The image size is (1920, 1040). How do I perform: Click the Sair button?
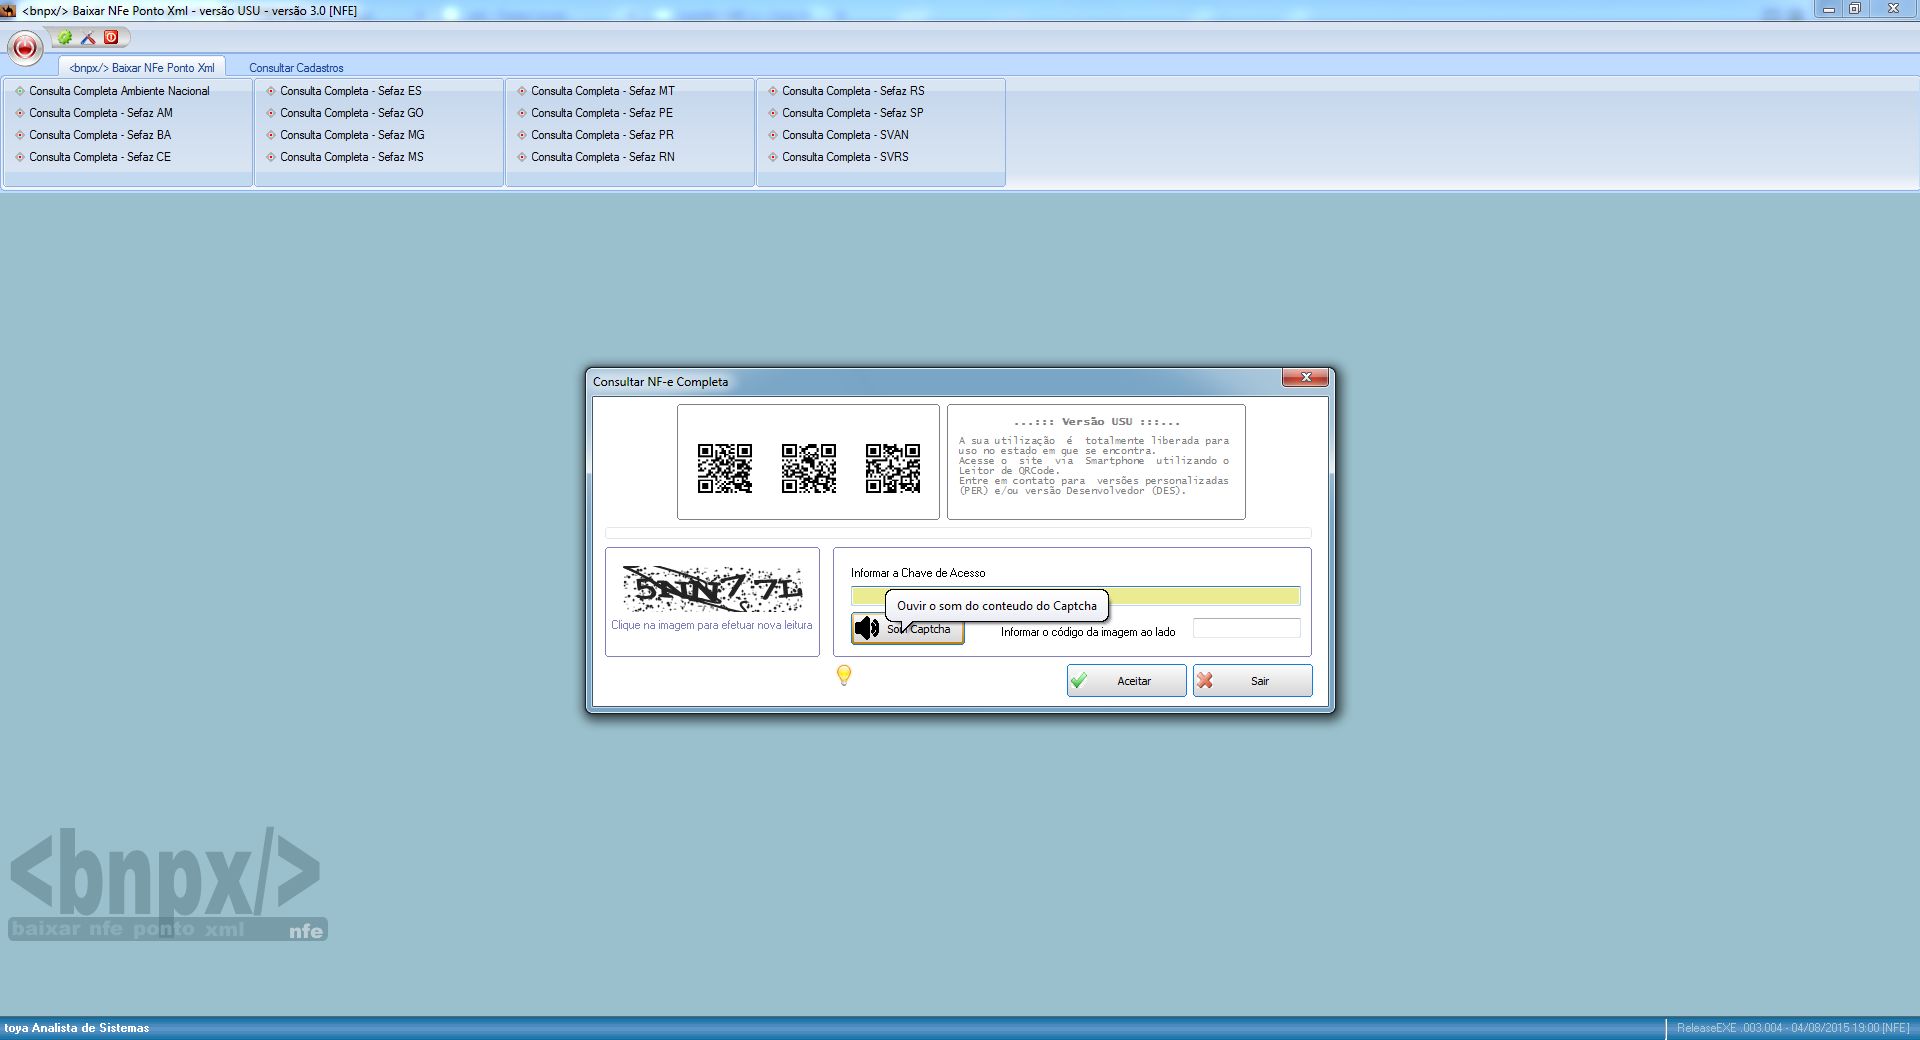(x=1252, y=681)
